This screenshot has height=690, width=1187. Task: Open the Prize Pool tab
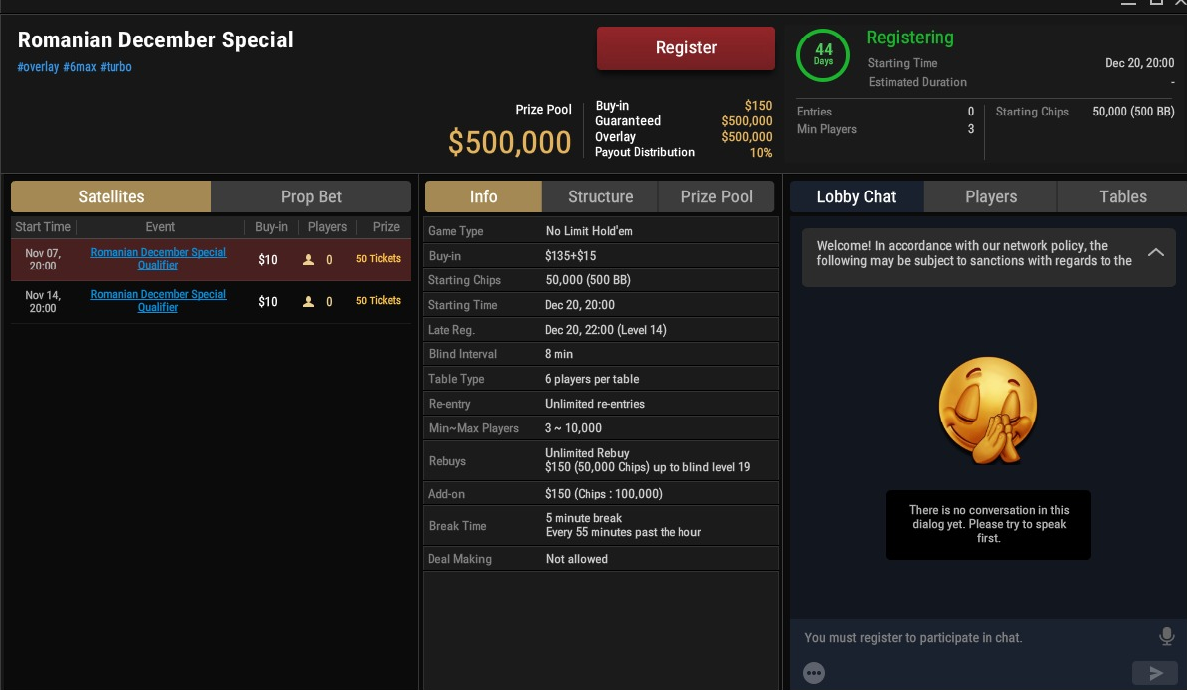click(x=716, y=197)
